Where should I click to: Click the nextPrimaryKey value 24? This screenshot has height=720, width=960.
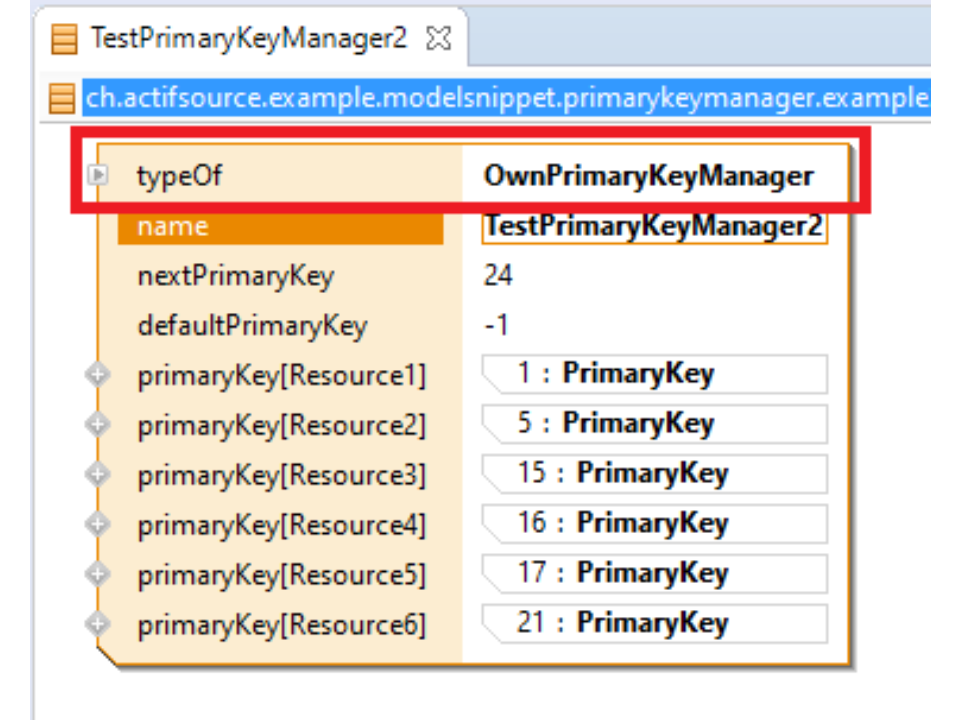coord(498,276)
